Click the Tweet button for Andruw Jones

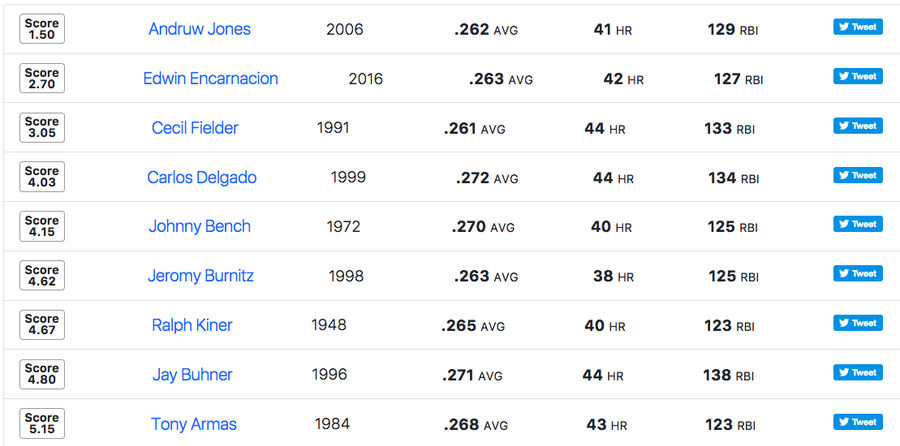click(858, 27)
